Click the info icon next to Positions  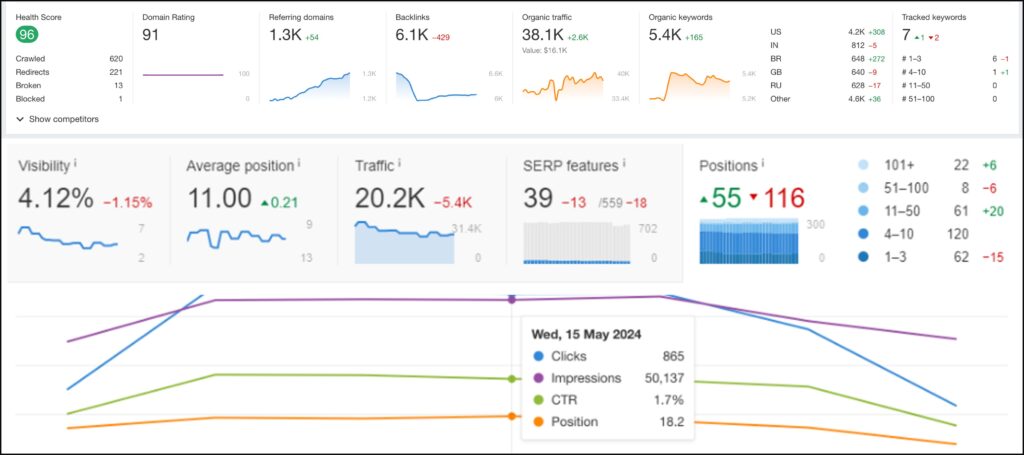(763, 163)
